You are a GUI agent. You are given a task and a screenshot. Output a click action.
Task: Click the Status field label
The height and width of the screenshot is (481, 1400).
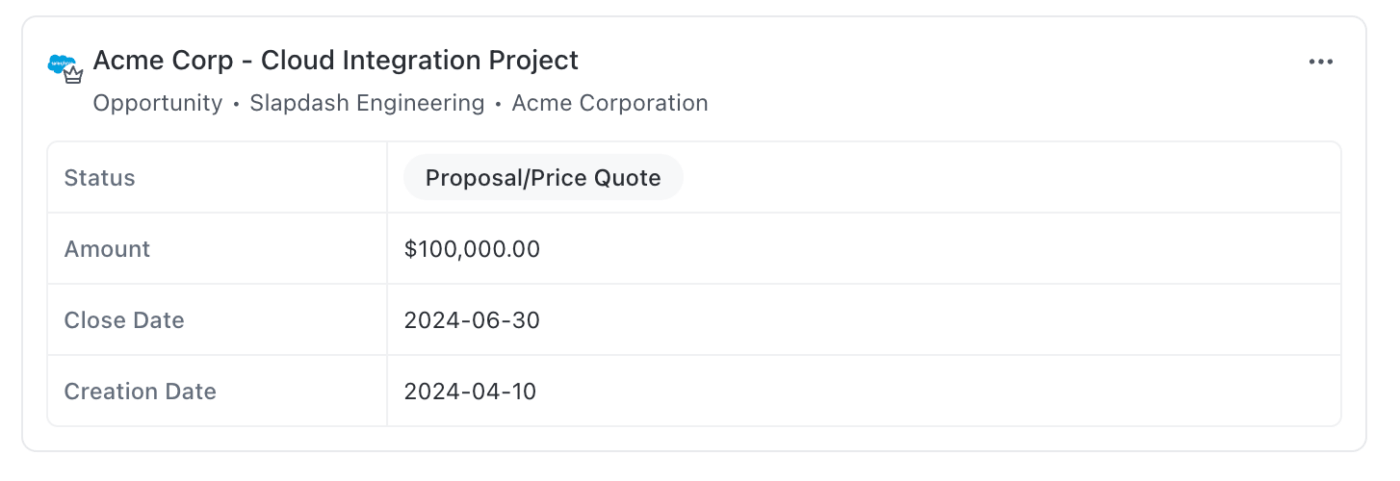click(x=99, y=178)
